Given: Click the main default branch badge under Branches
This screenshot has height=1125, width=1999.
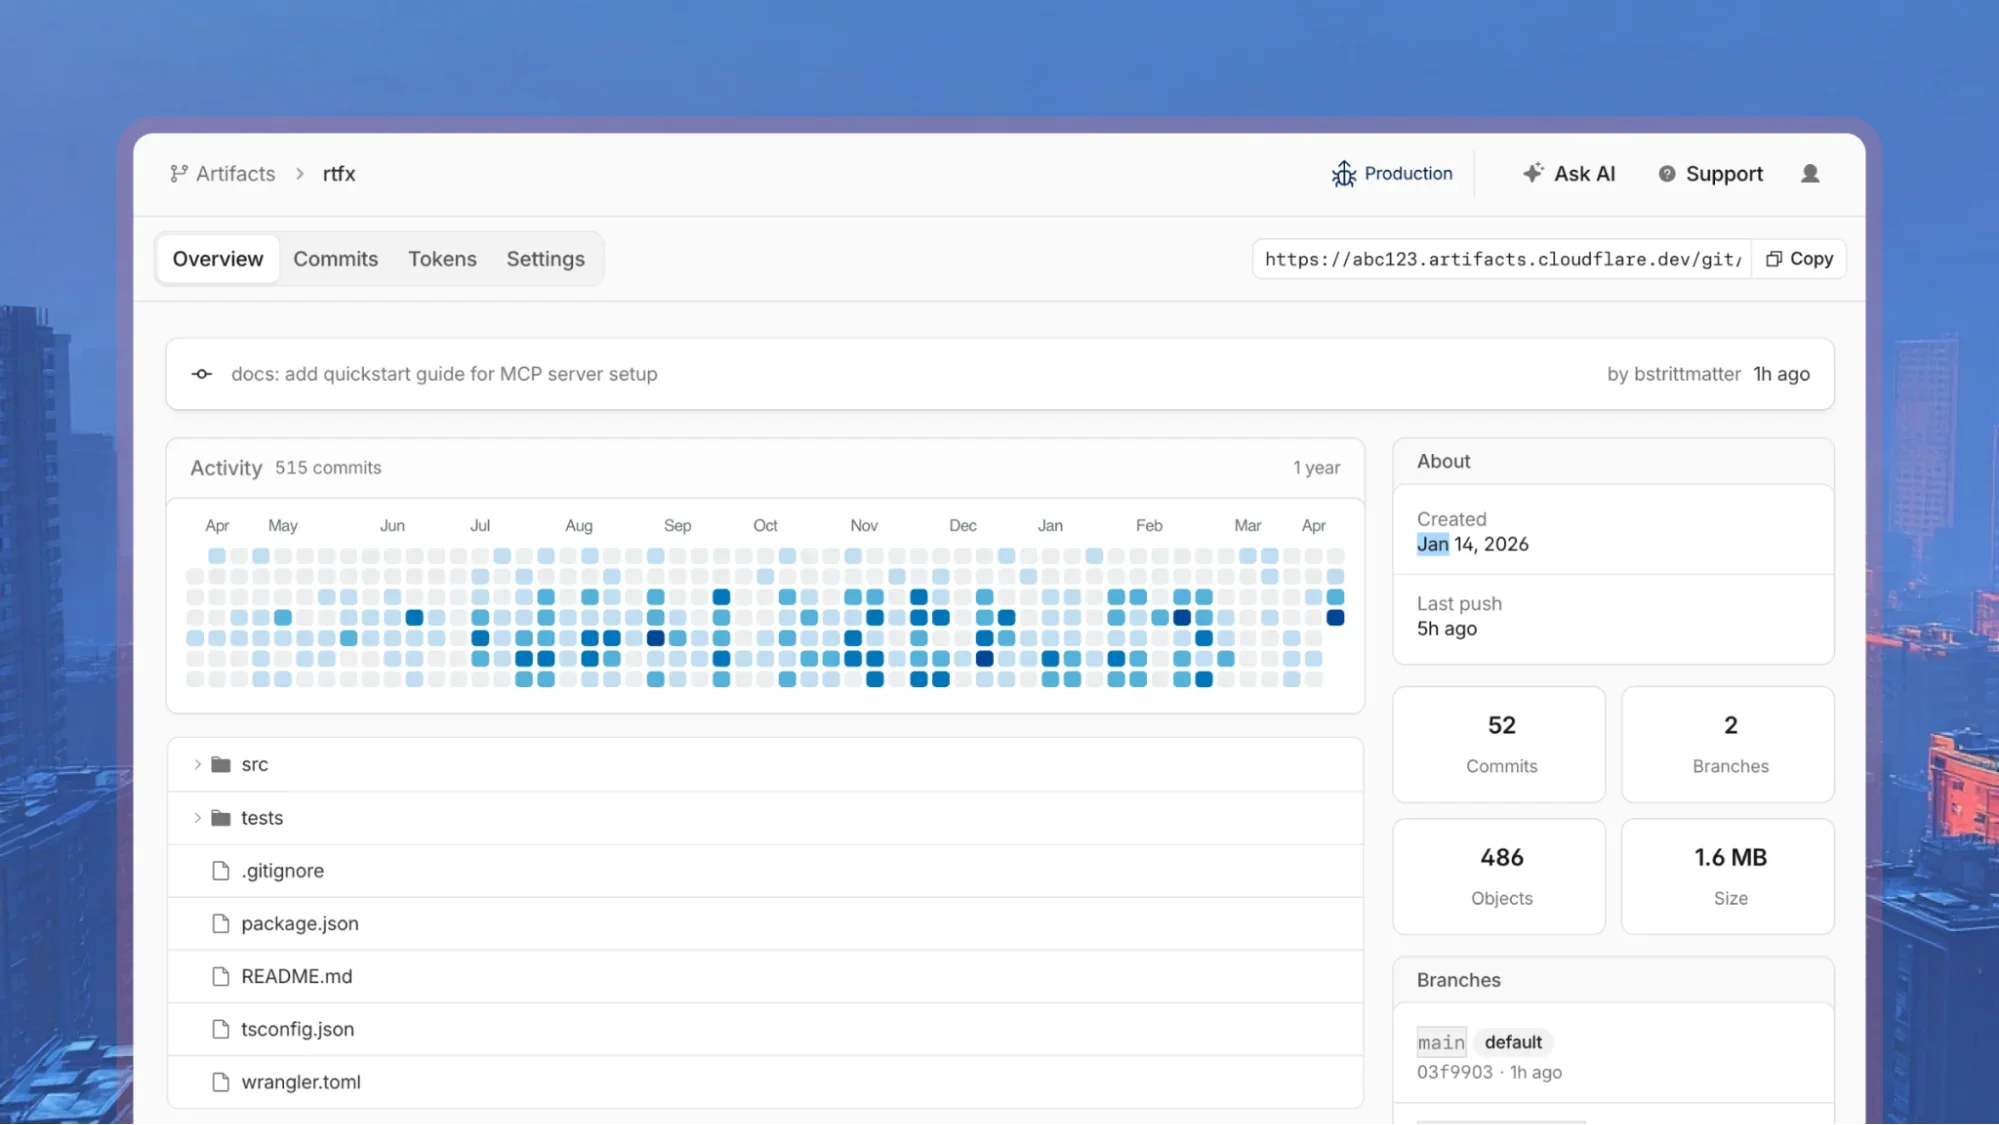Looking at the screenshot, I should (1441, 1041).
